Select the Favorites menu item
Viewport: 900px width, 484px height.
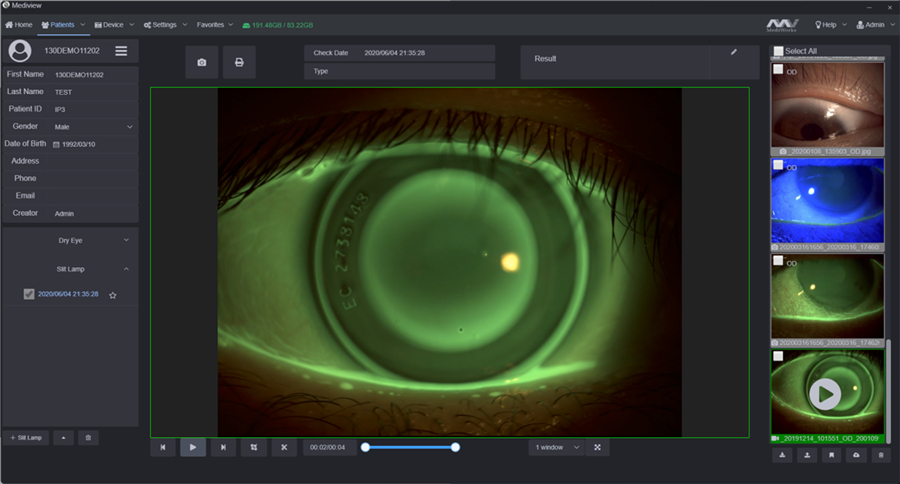(210, 25)
